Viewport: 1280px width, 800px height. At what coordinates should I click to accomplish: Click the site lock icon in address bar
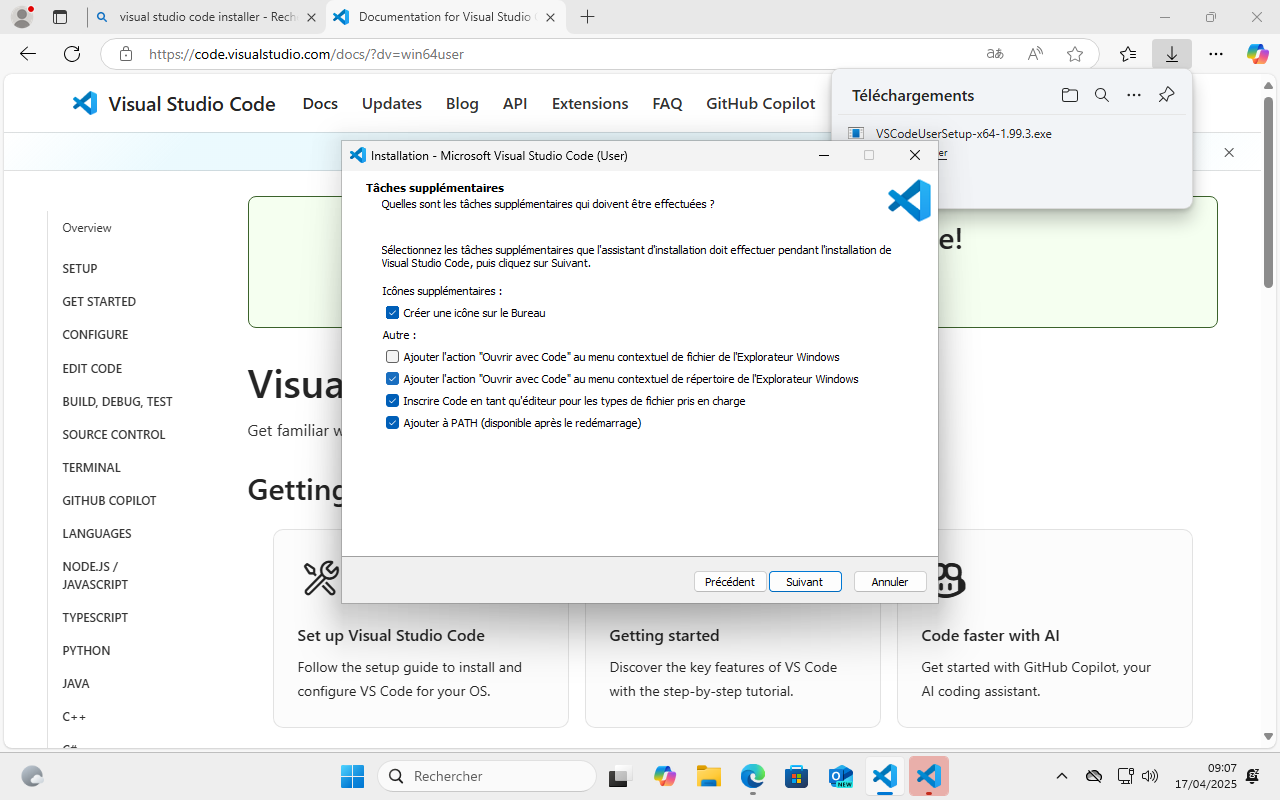[125, 54]
